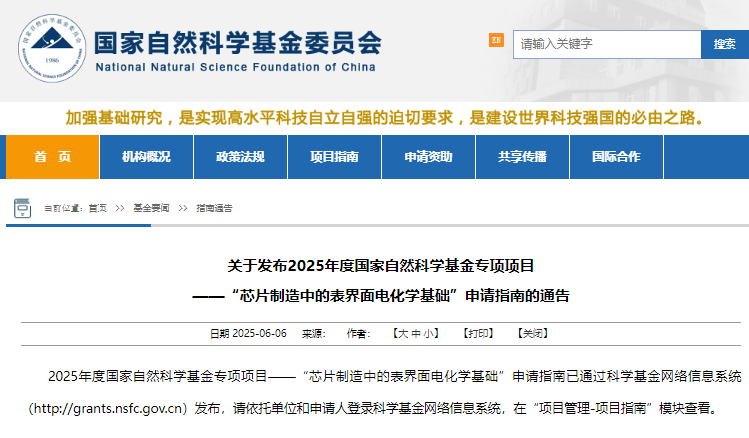Open the 申请资助 menu item
The width and height of the screenshot is (749, 438).
428,157
